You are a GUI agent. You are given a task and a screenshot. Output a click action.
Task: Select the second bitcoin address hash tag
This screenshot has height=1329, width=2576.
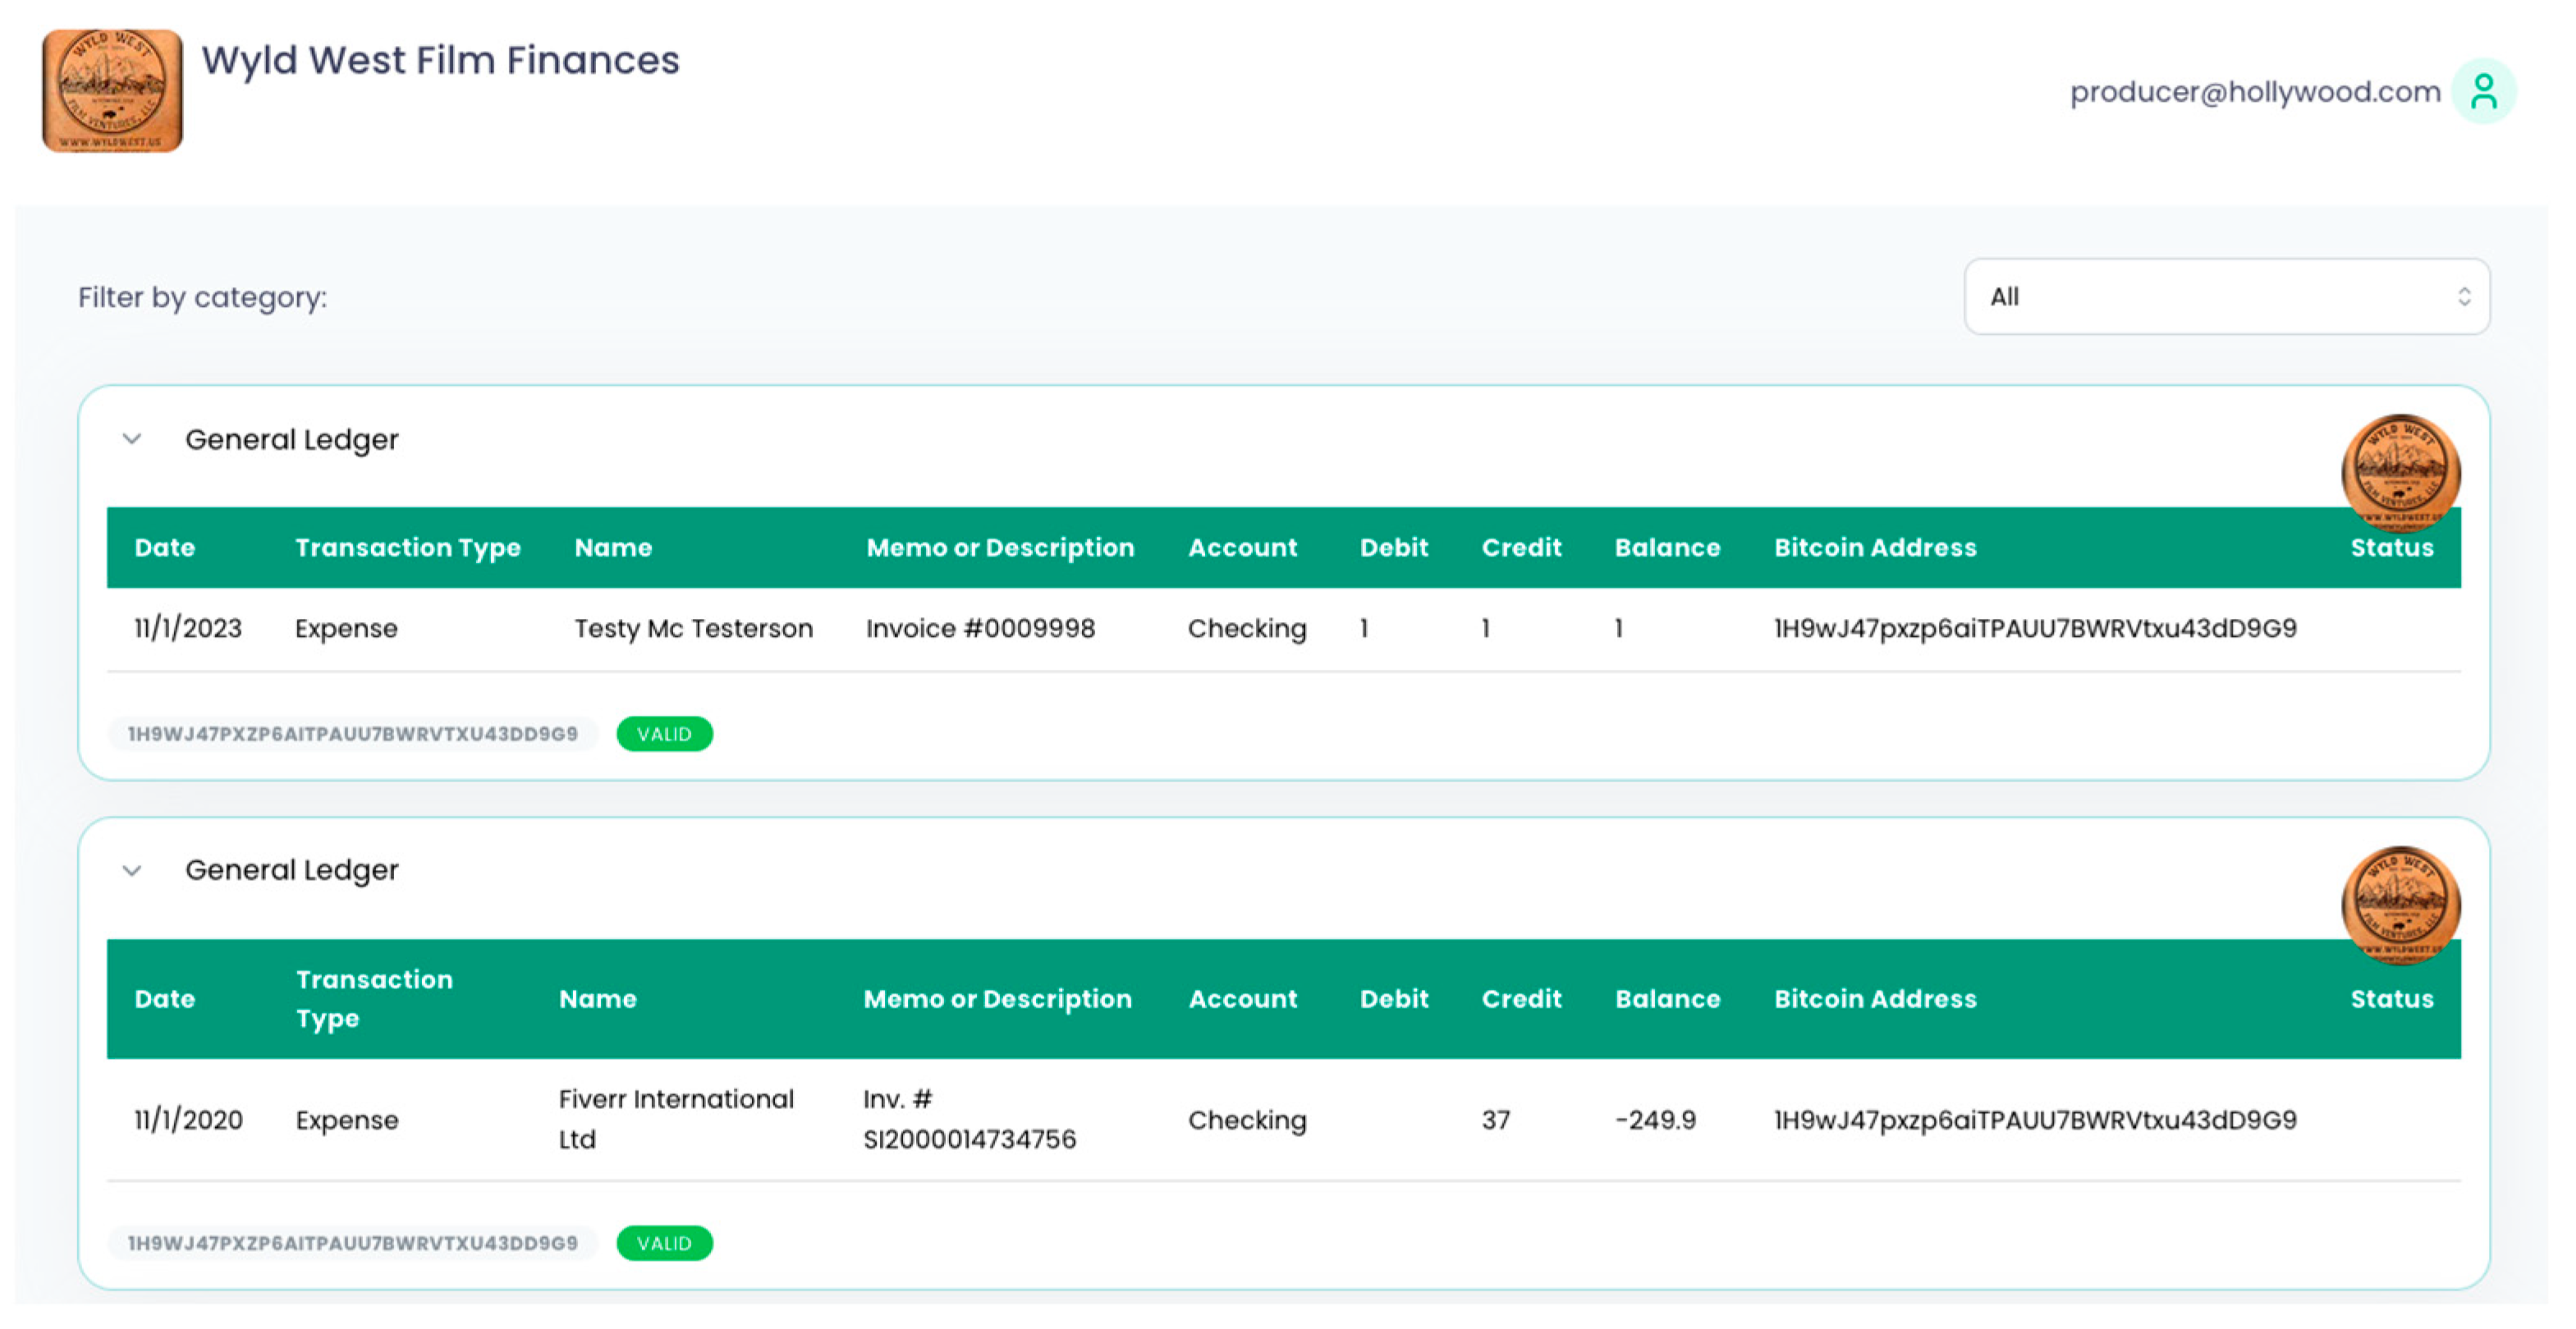(x=352, y=1243)
